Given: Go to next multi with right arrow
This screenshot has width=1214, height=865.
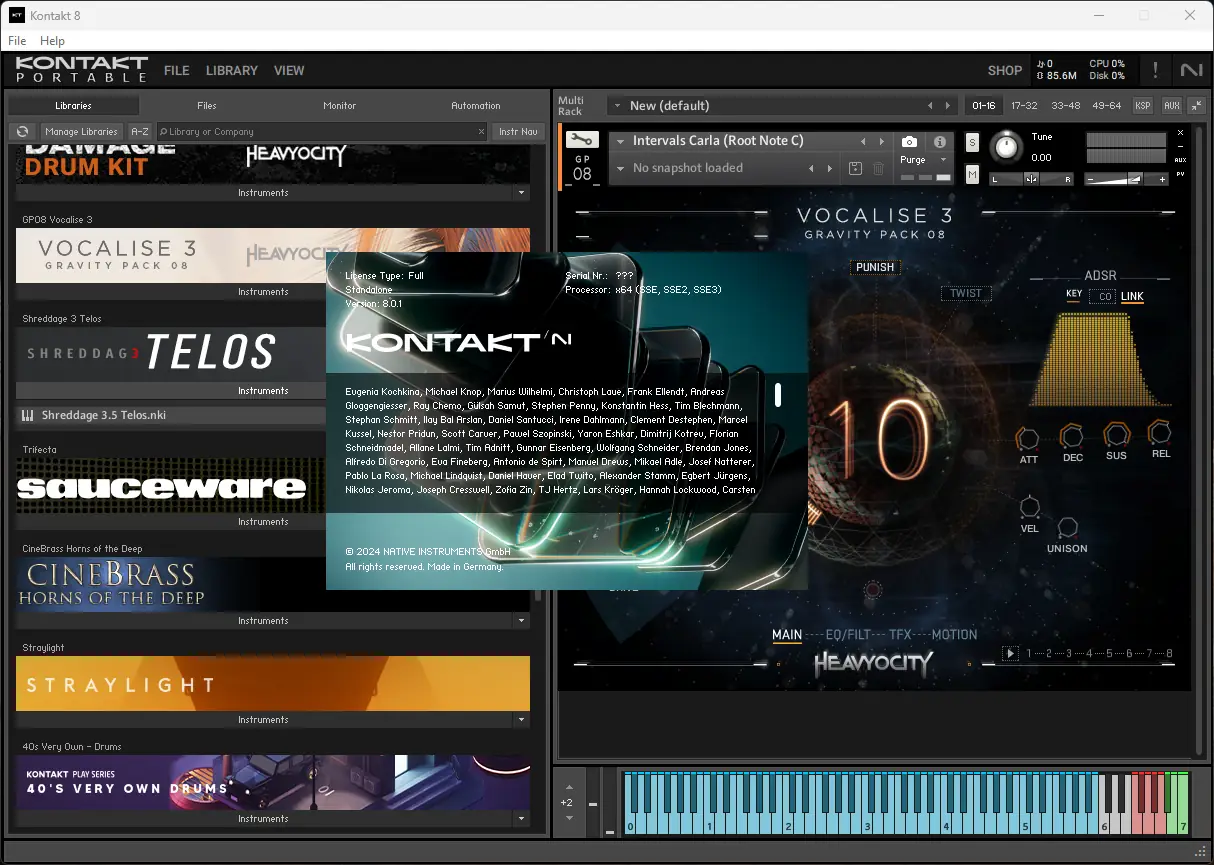Looking at the screenshot, I should click(948, 105).
